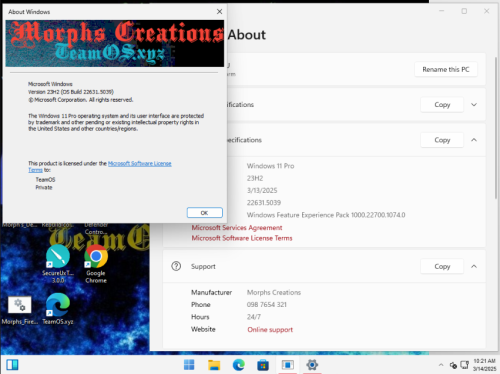Open SecureUxTheme desktop shortcut

click(58, 263)
